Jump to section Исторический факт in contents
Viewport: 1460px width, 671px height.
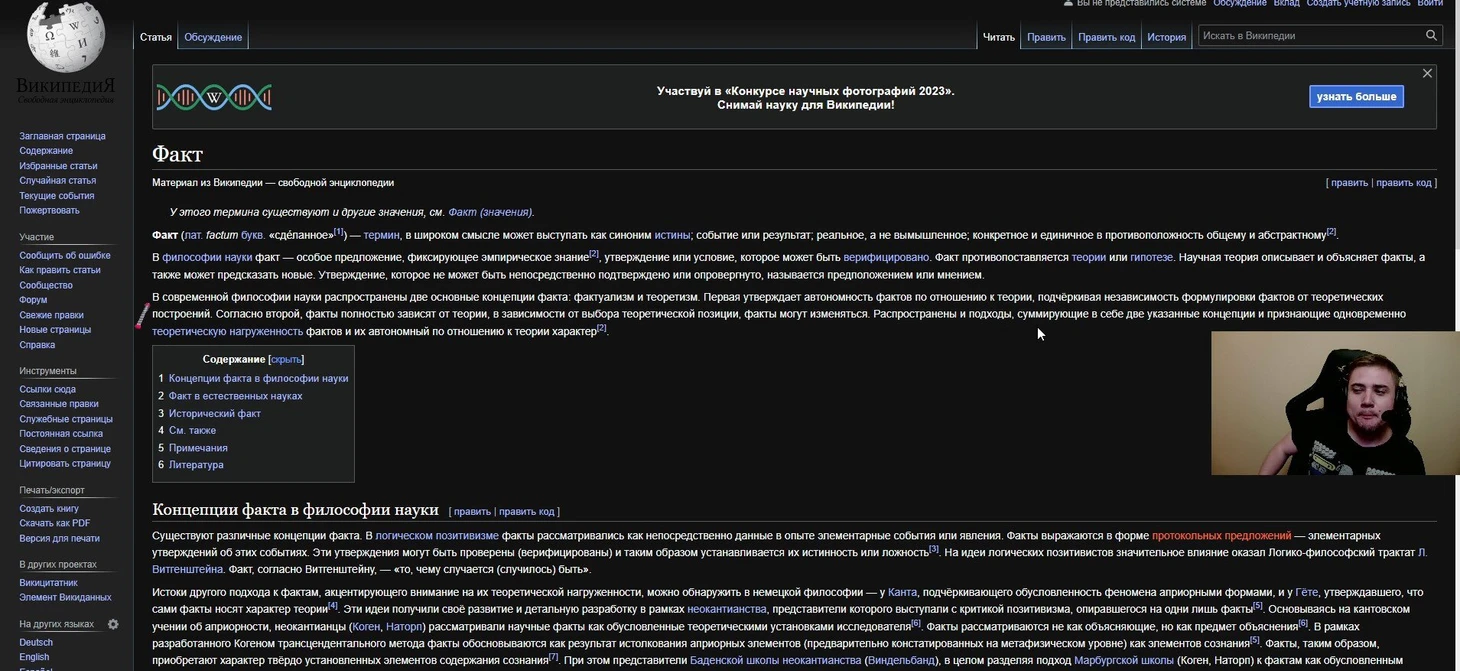click(214, 413)
